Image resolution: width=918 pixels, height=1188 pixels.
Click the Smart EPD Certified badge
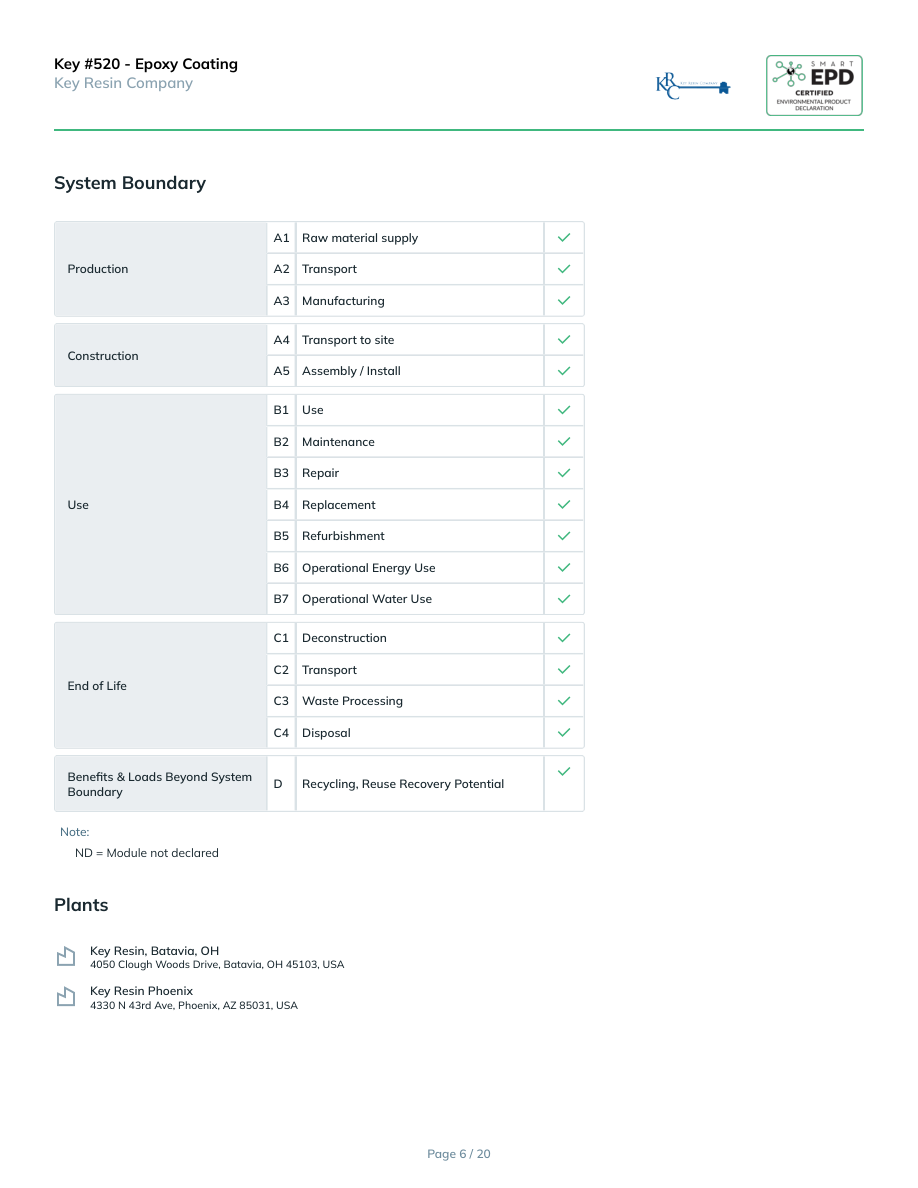[x=814, y=85]
